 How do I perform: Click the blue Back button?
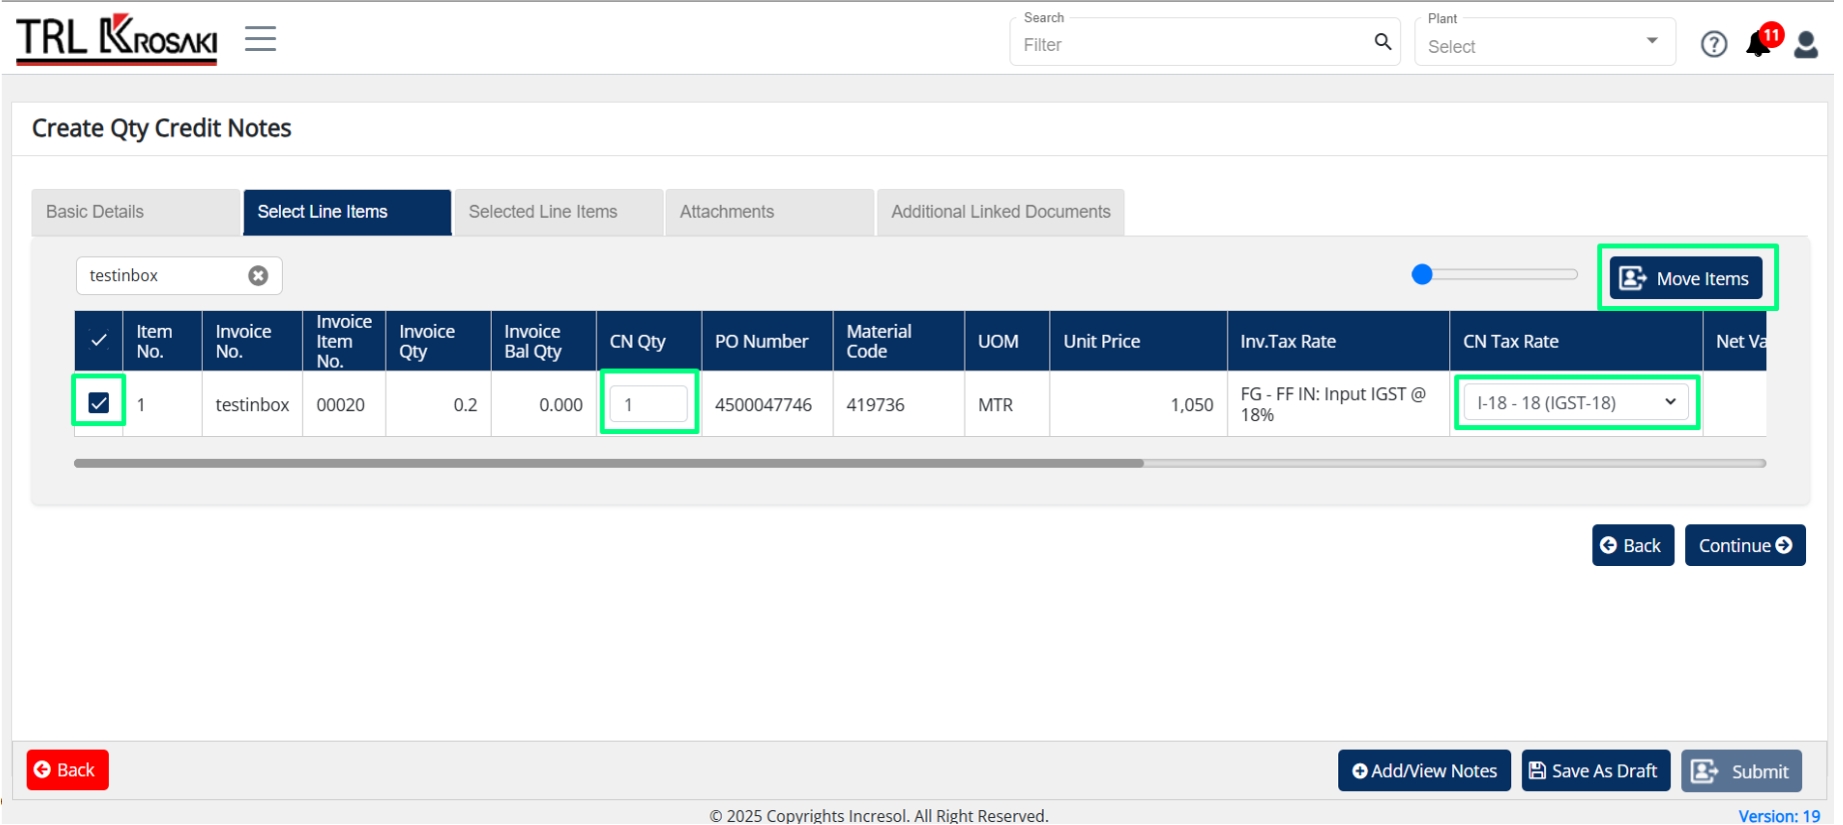click(1633, 545)
